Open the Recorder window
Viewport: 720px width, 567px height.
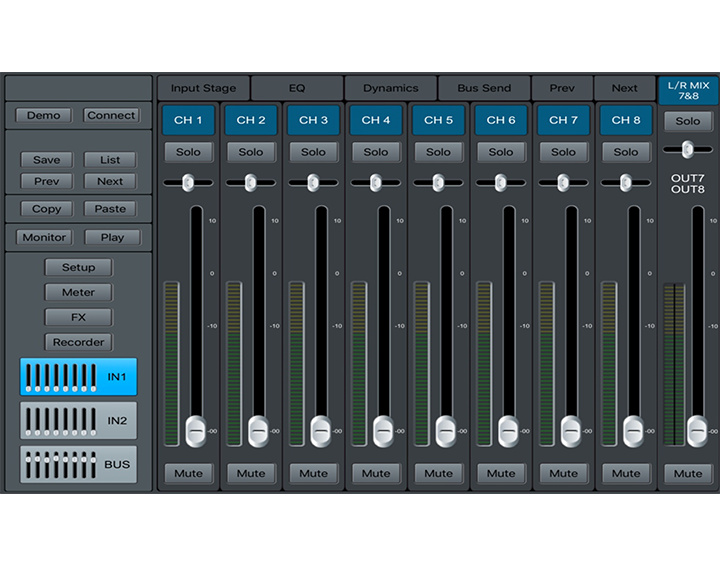tap(78, 342)
